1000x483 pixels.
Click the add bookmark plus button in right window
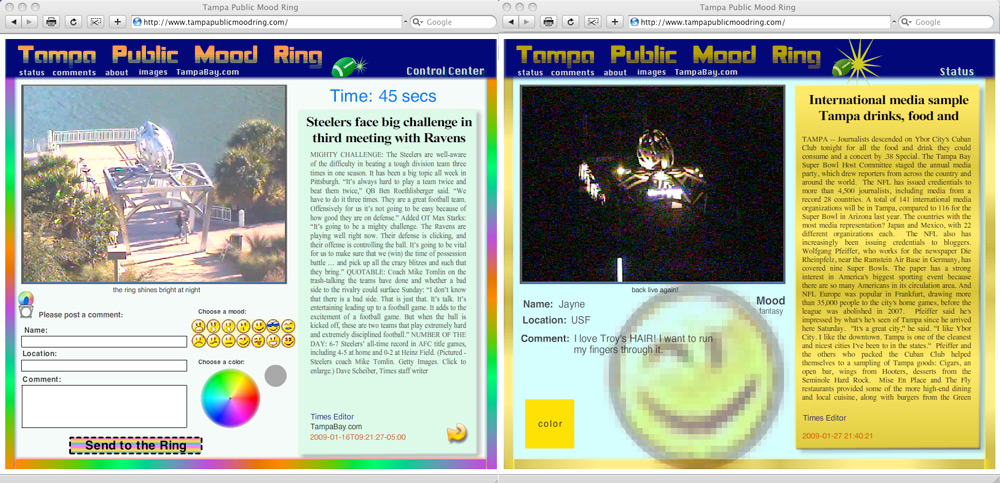[x=616, y=21]
